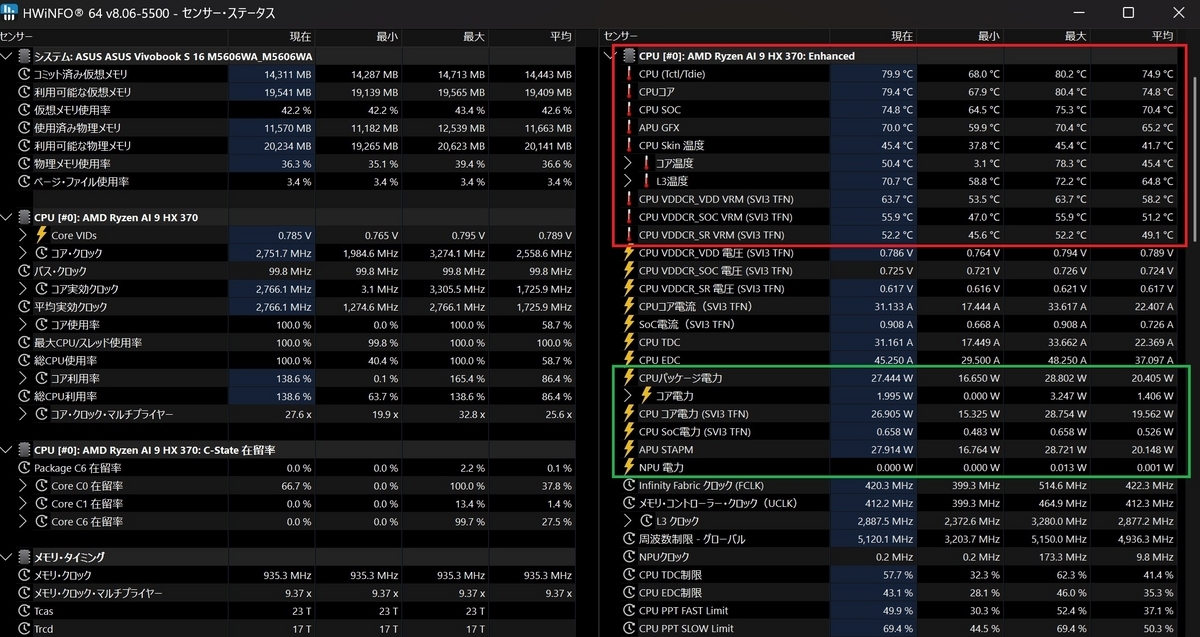Click the clock icon for 使用済み物理メモリ
This screenshot has width=1200, height=637.
[x=25, y=128]
